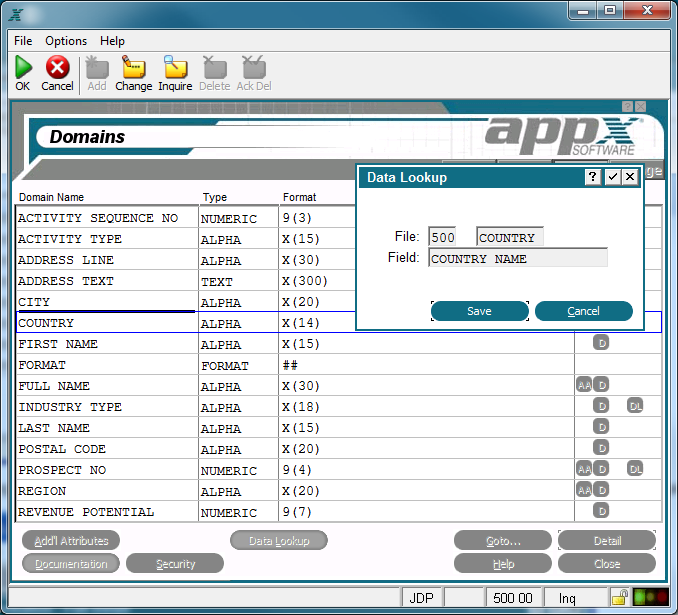The height and width of the screenshot is (615, 678).
Task: Close the Data Lookup dialog with X
Action: point(630,176)
